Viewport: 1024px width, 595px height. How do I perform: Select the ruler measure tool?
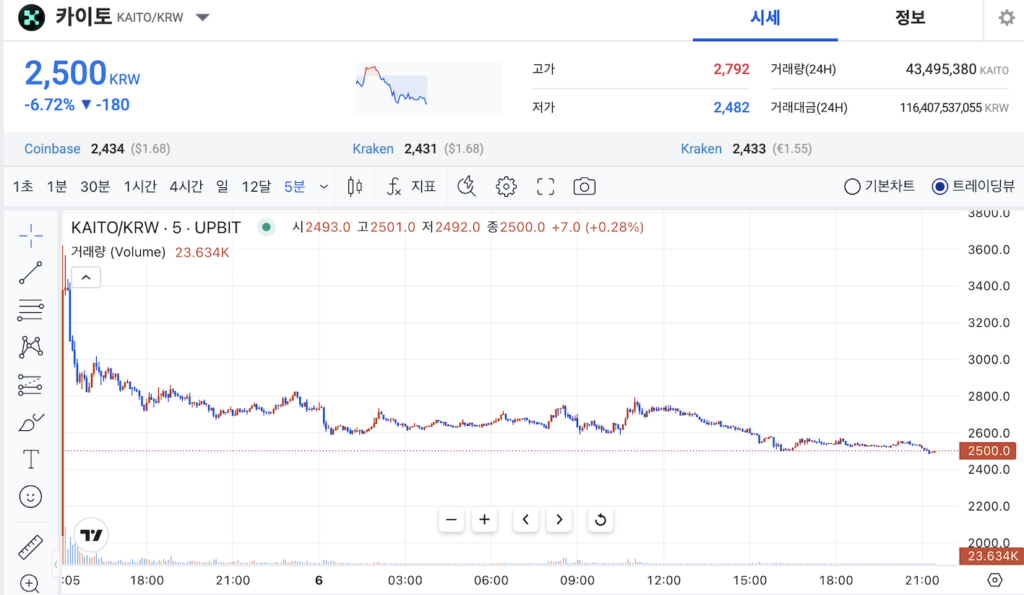click(x=31, y=547)
